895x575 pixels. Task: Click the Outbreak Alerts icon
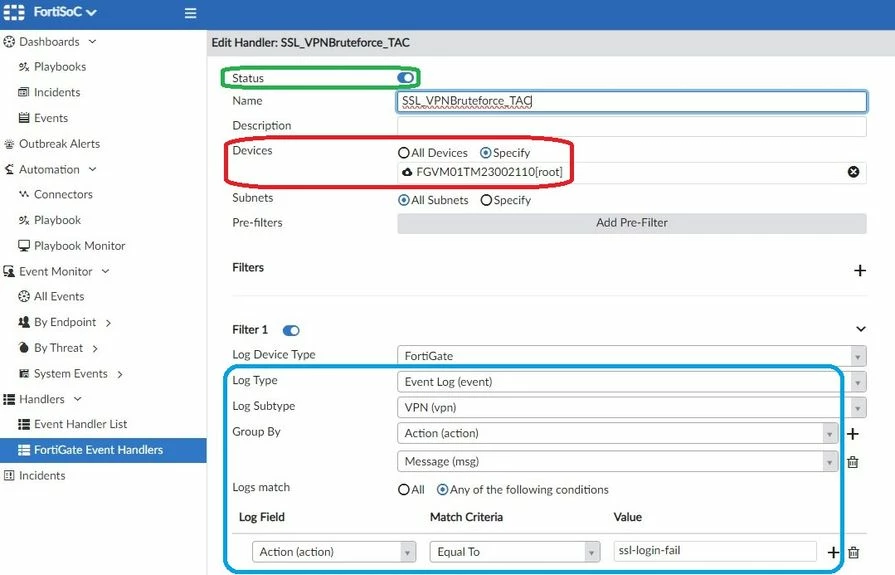pyautogui.click(x=9, y=144)
